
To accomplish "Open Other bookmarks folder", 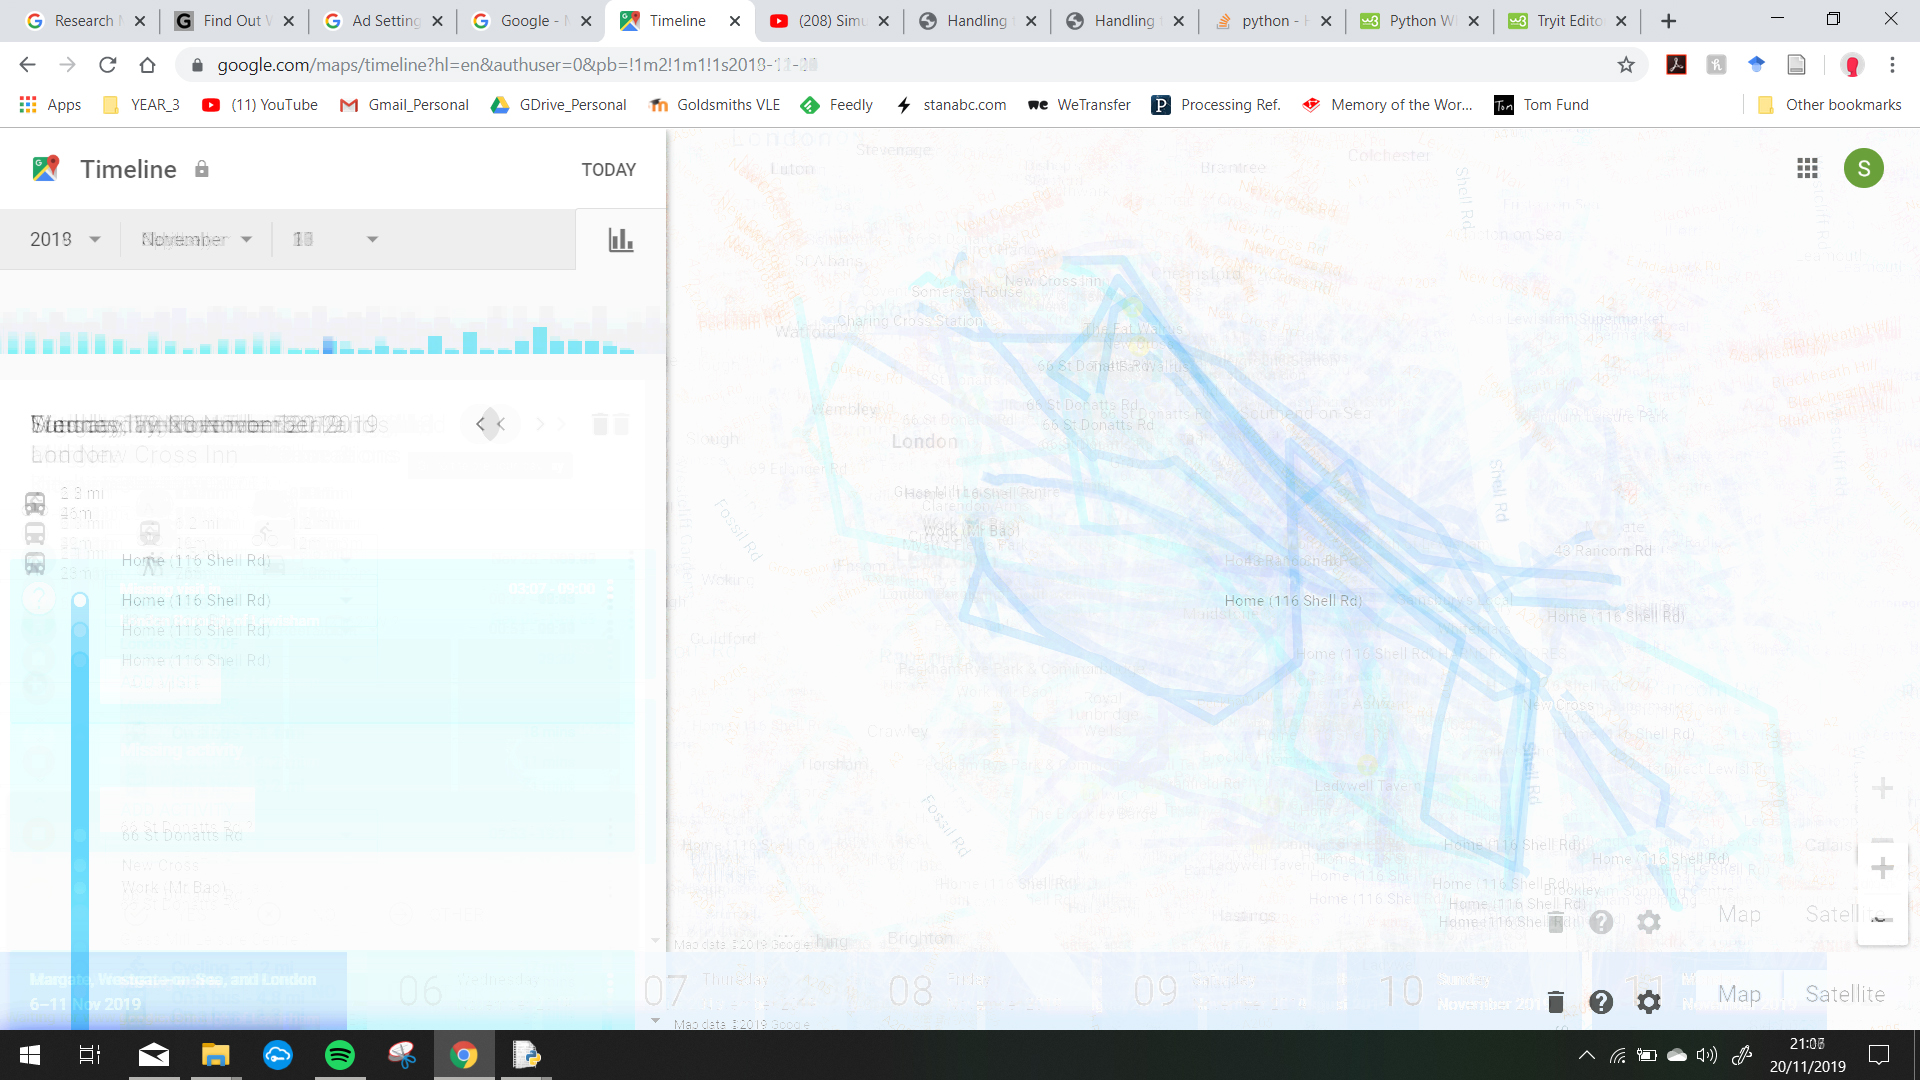I will (x=1829, y=105).
